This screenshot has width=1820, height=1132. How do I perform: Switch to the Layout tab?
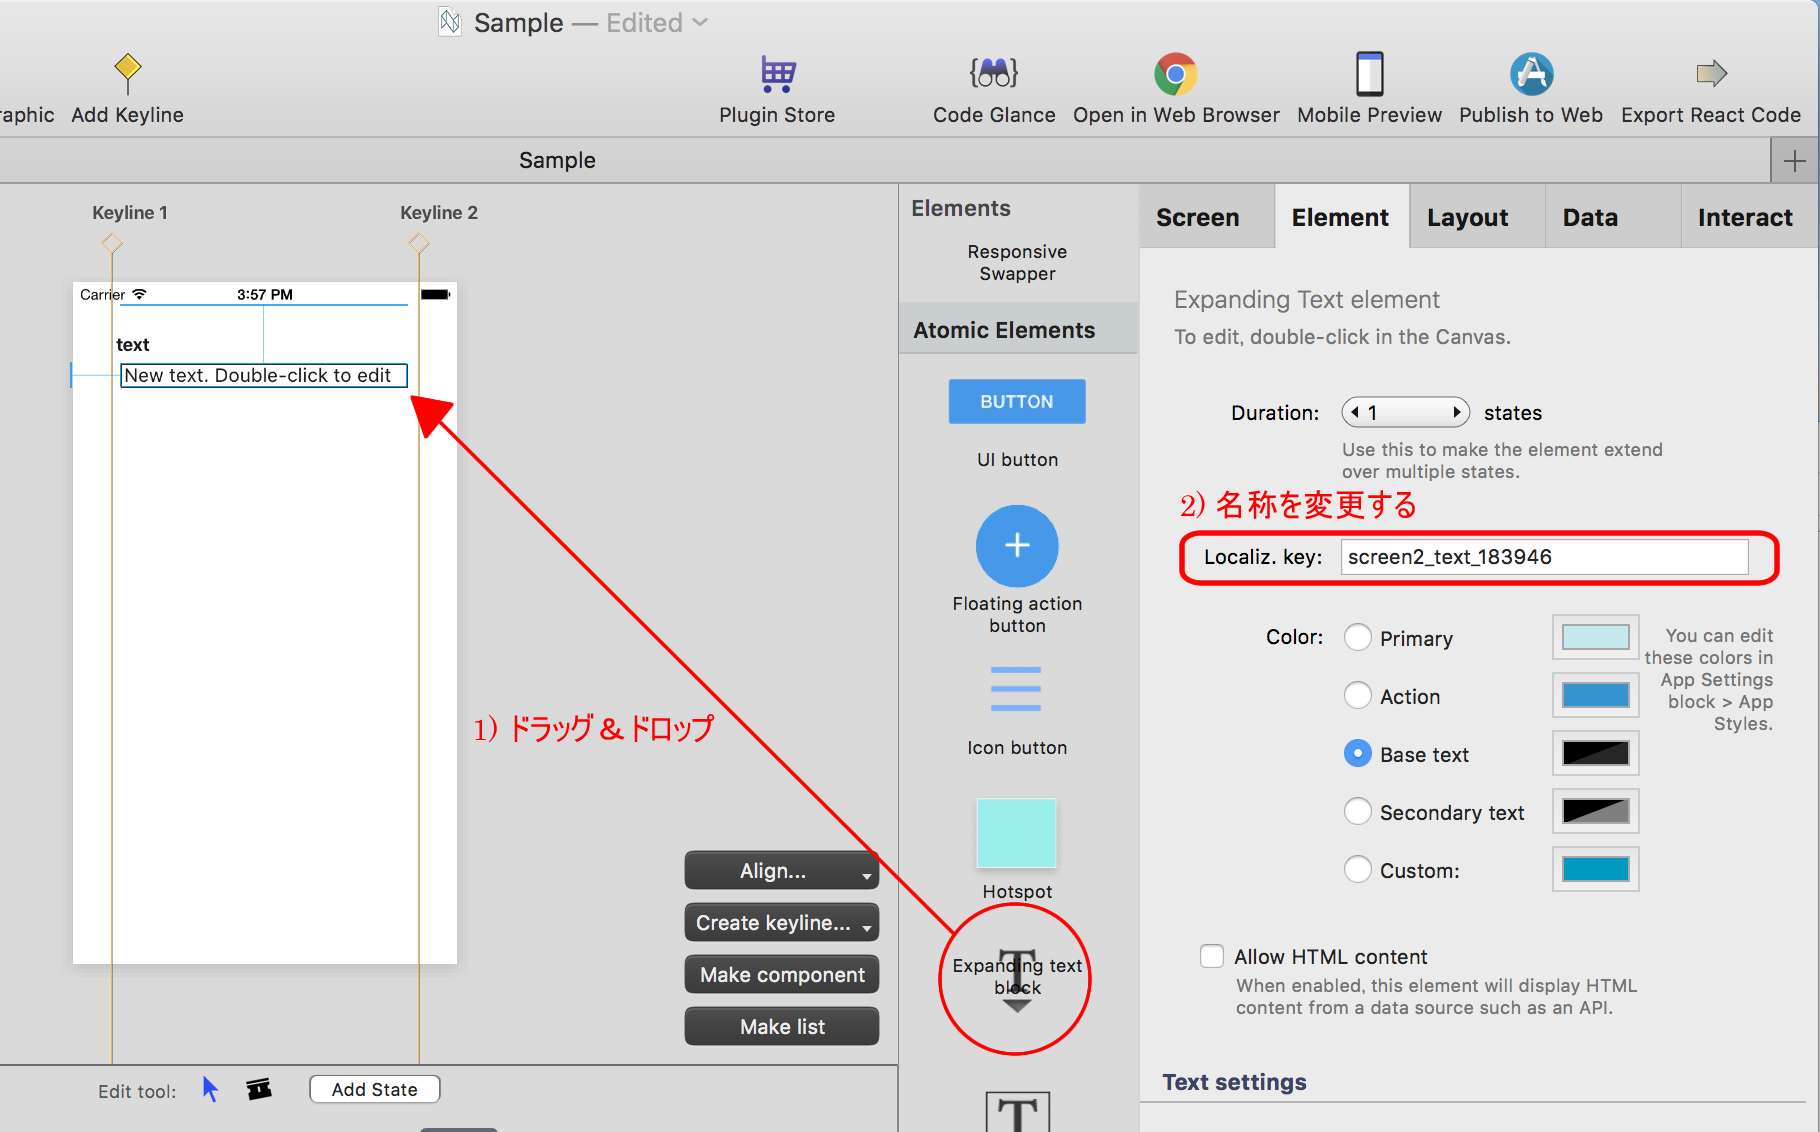(x=1467, y=217)
